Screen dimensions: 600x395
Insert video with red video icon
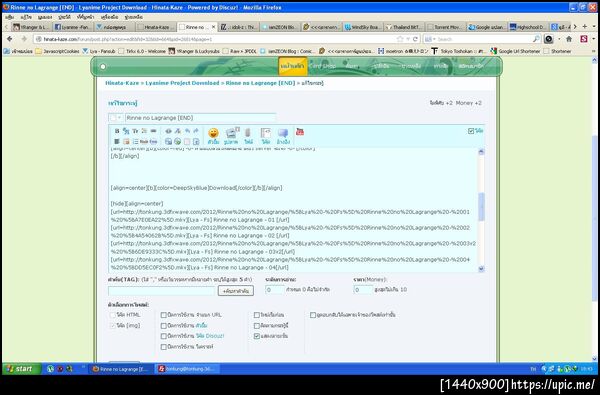(x=300, y=132)
